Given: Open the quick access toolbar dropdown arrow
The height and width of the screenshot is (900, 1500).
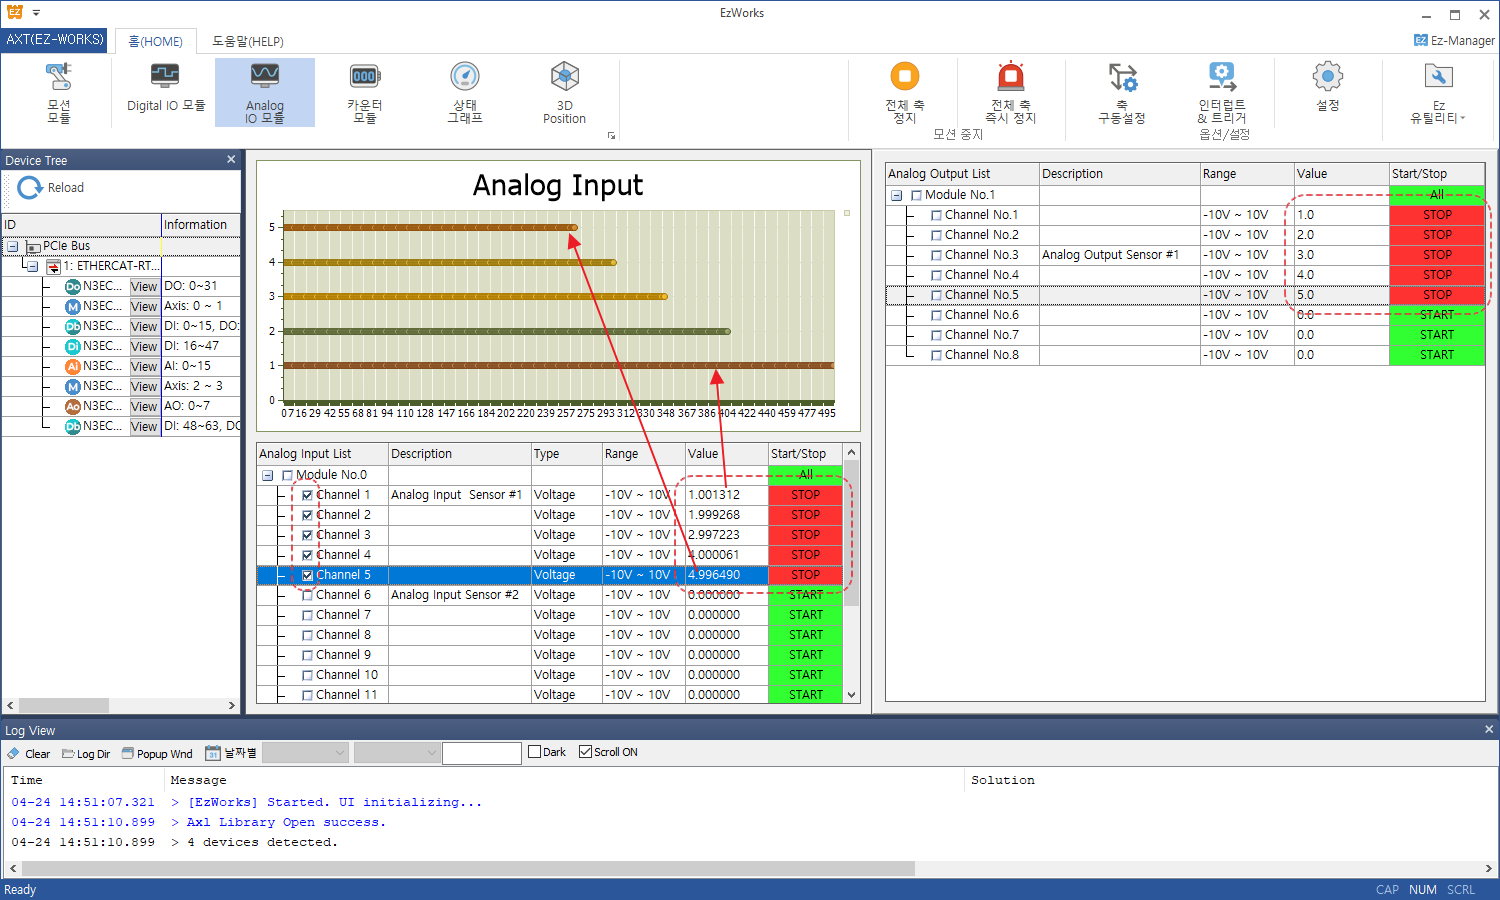Looking at the screenshot, I should click(x=36, y=13).
